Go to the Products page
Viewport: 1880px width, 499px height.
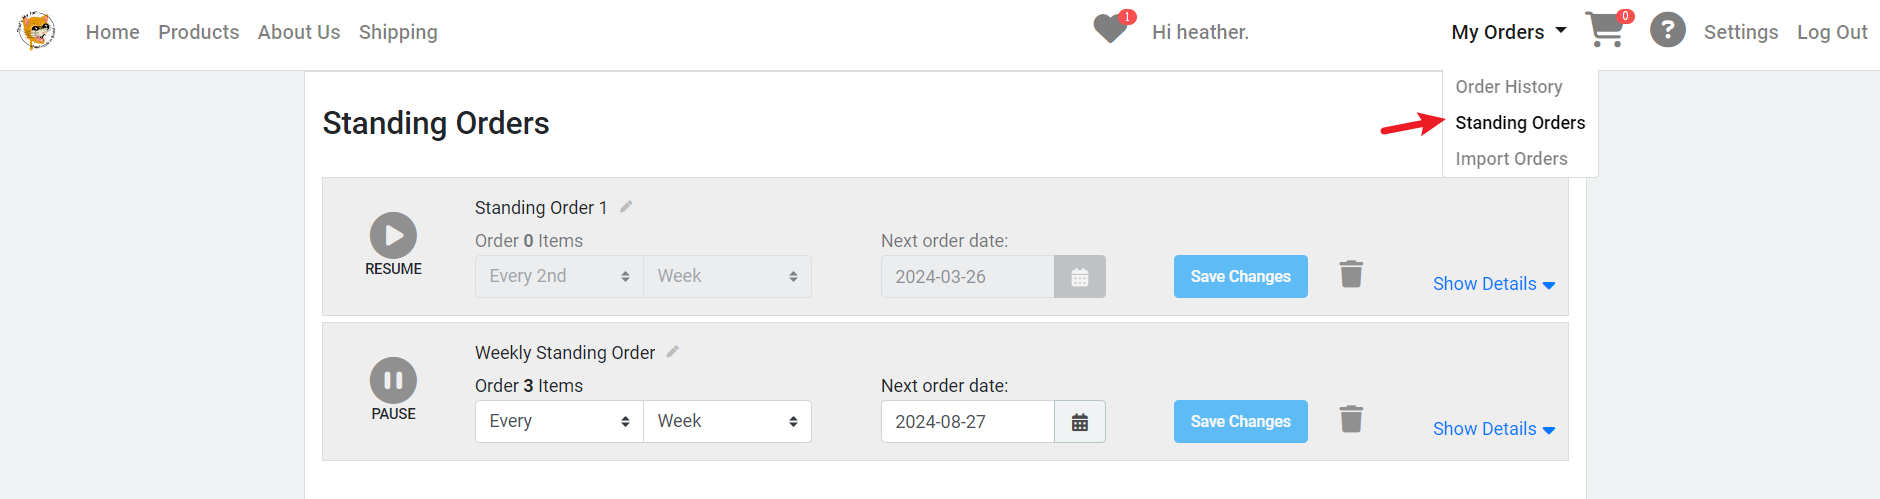pos(199,32)
